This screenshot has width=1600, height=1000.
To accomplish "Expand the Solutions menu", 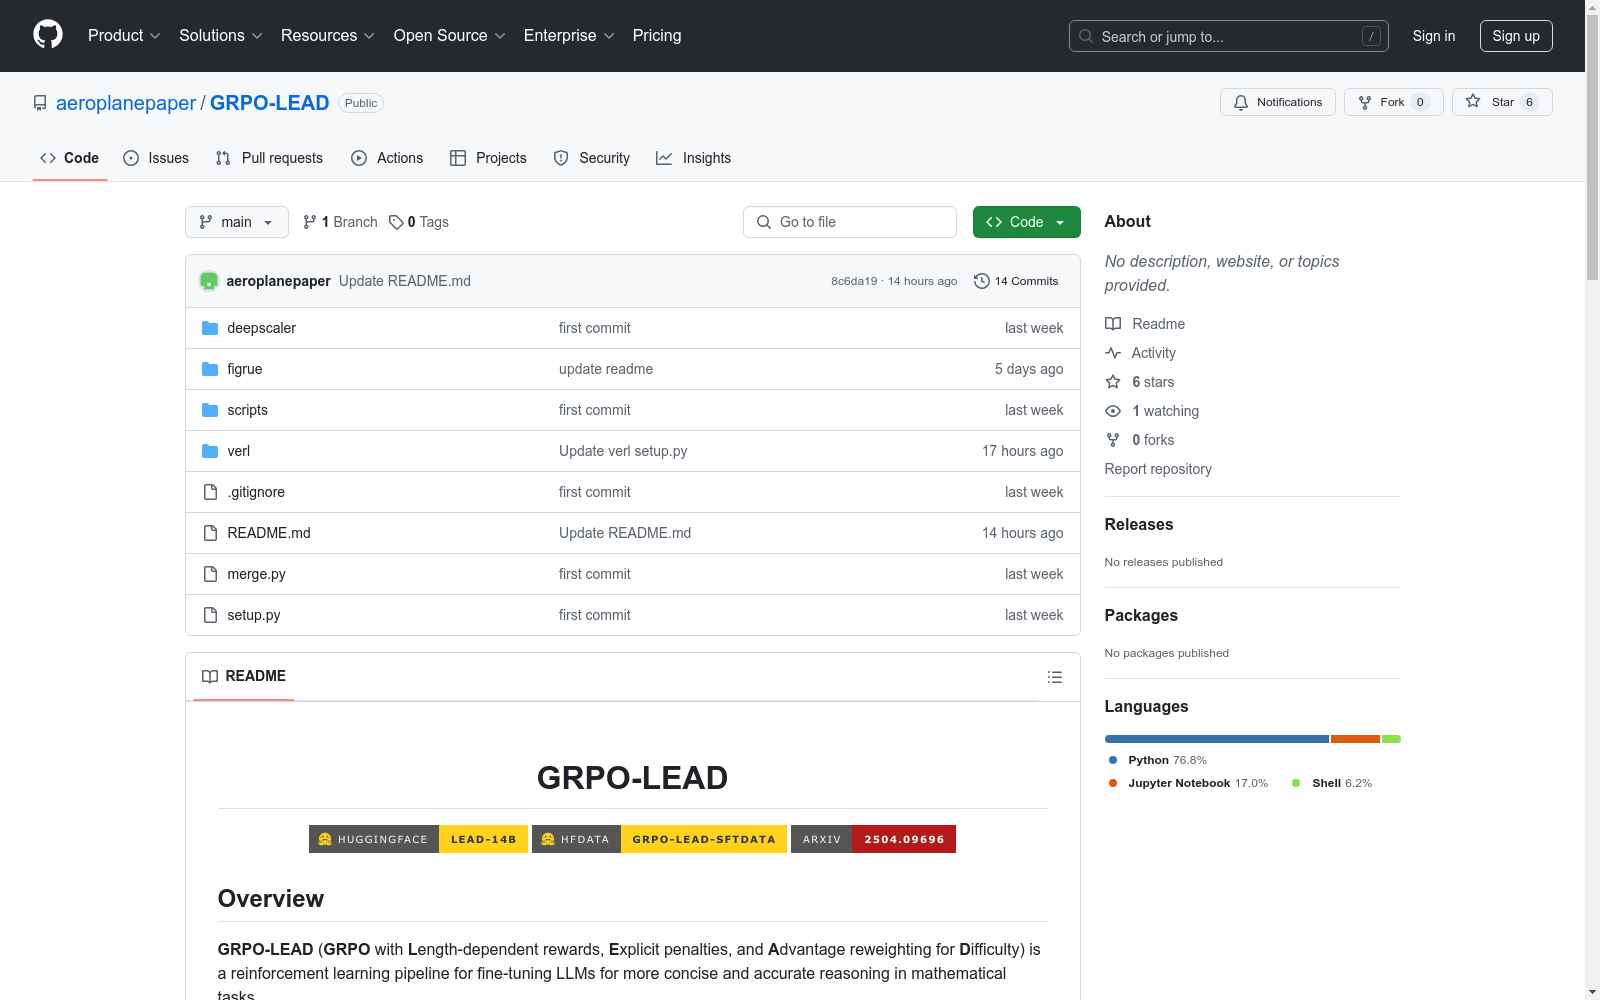I will click(221, 35).
